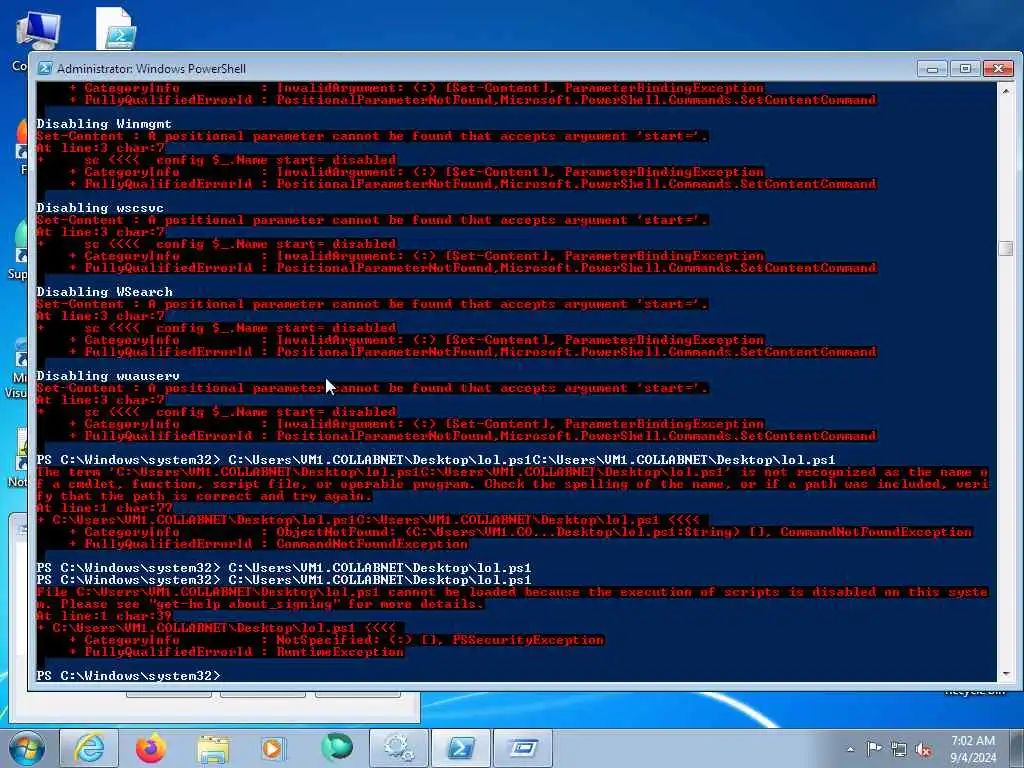Click the 'Disabling Winmgmt' output line
1024x768 pixels.
[104, 123]
